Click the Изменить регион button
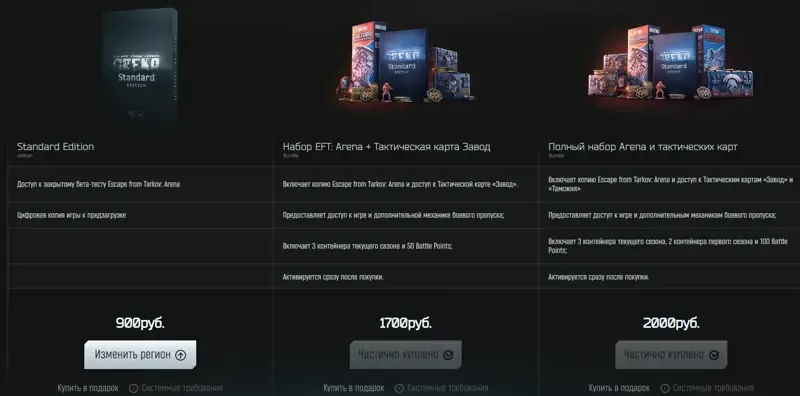 click(x=140, y=355)
